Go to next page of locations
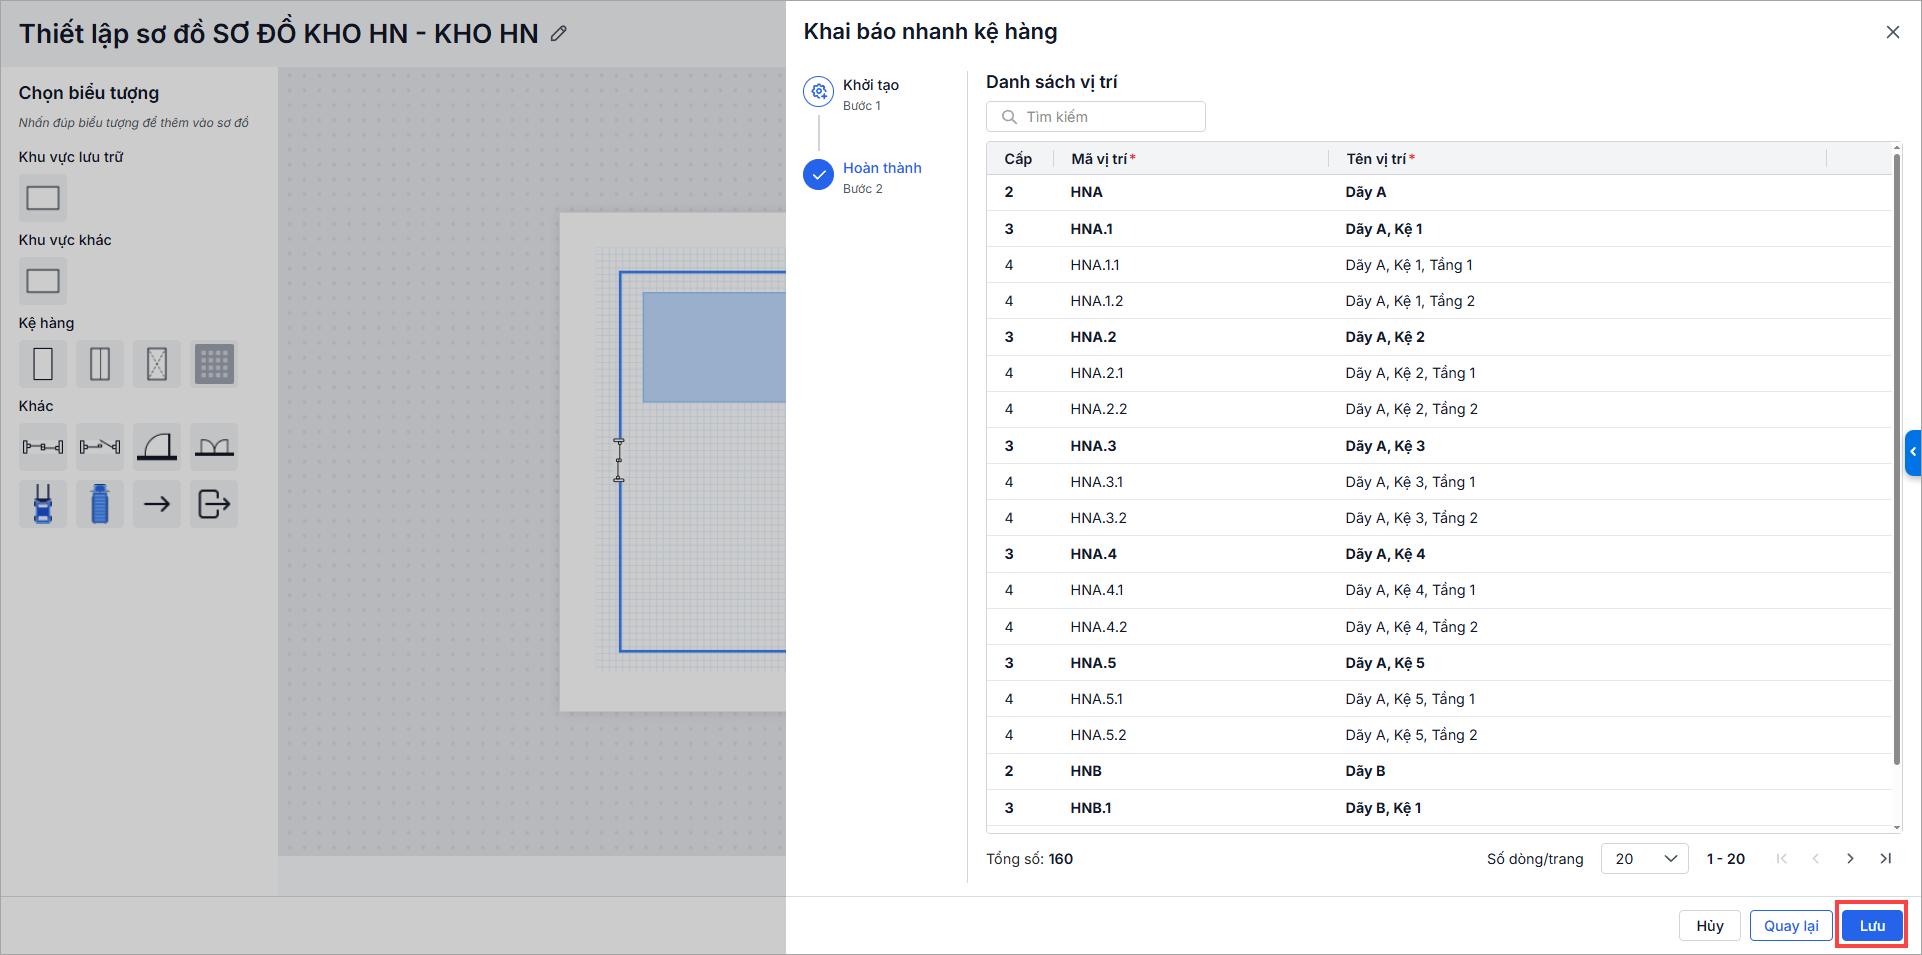Viewport: 1922px width, 955px height. 1850,859
